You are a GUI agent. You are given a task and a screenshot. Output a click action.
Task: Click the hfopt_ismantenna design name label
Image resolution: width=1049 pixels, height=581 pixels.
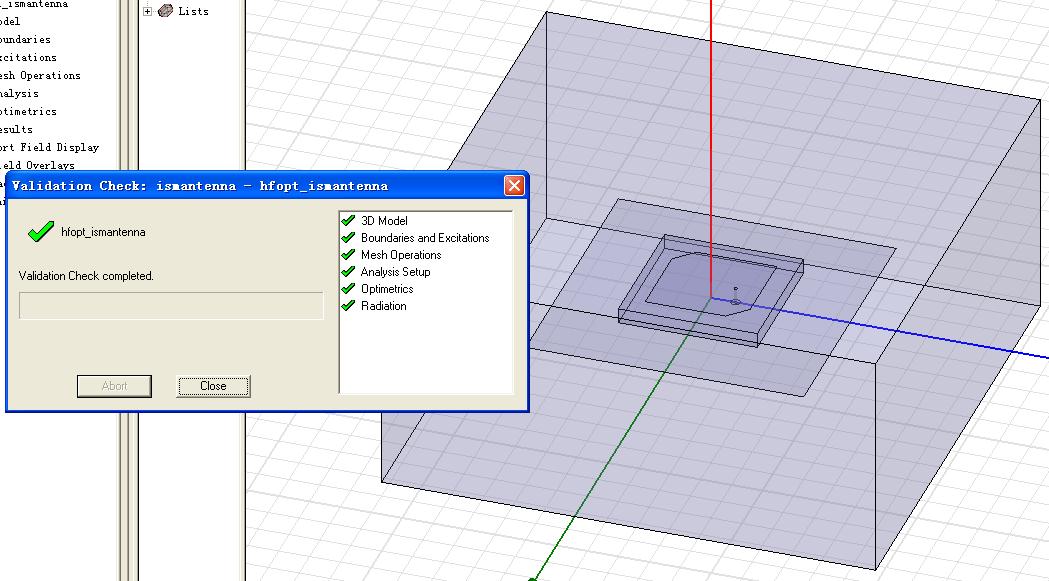click(103, 232)
